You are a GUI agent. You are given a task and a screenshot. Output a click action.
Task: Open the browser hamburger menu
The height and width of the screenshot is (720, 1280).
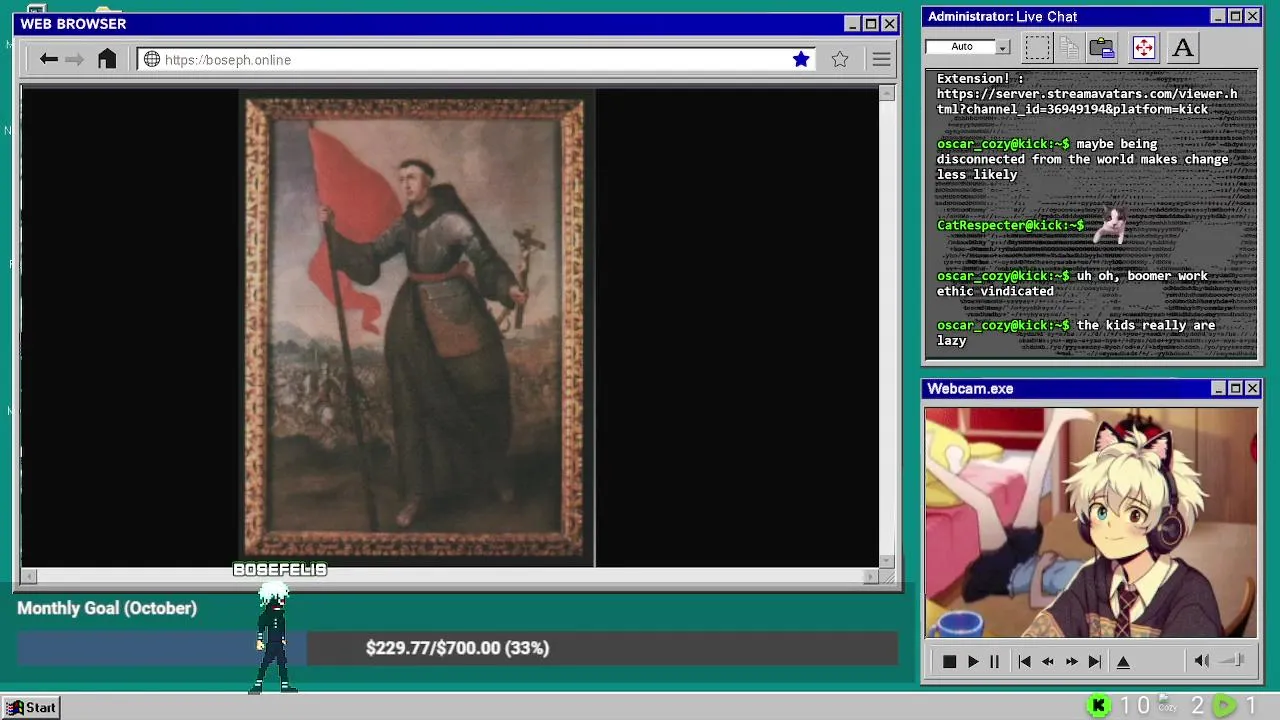(881, 60)
